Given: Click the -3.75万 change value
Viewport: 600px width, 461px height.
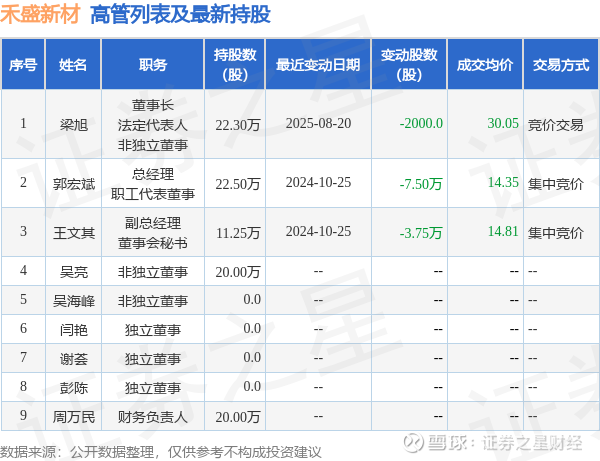Looking at the screenshot, I should [421, 233].
